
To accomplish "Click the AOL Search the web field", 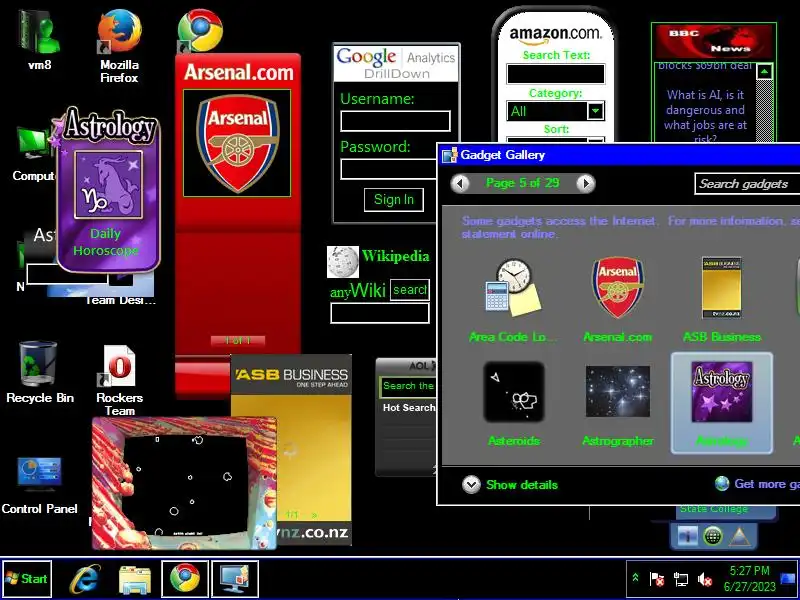I will tap(408, 386).
